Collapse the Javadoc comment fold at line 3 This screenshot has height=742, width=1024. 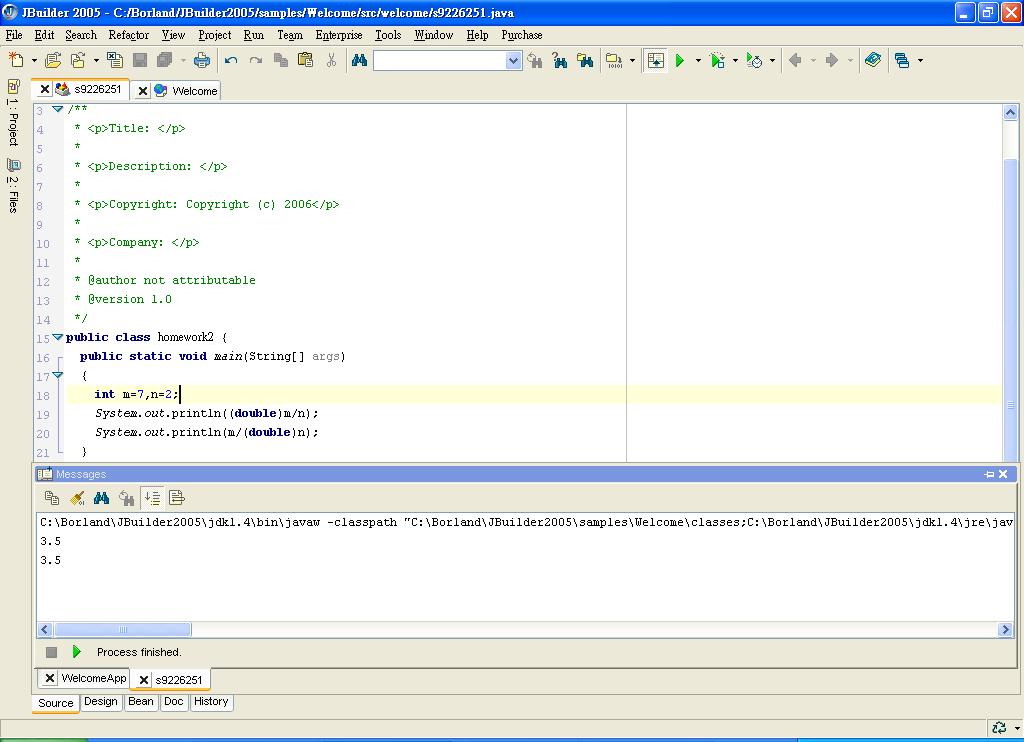[57, 109]
